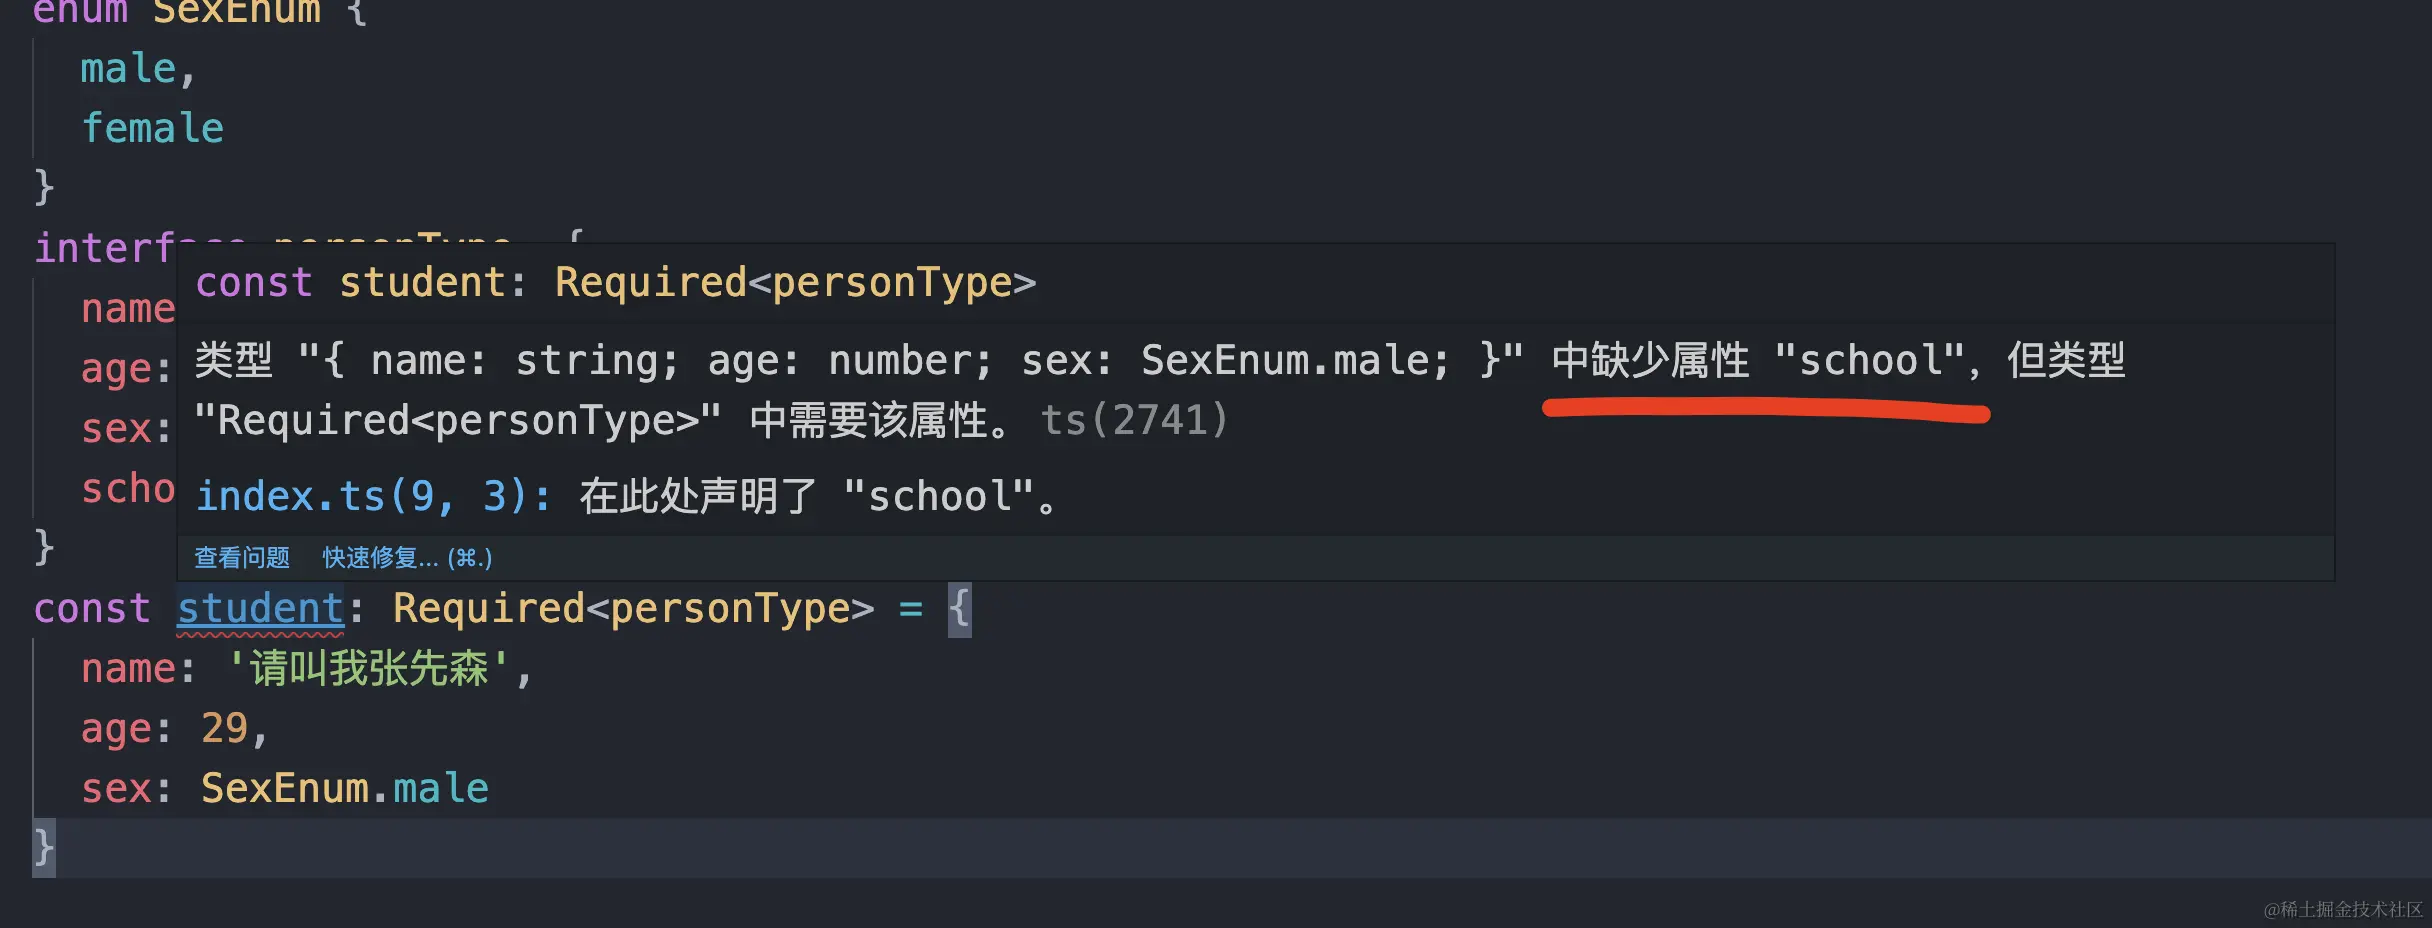
Task: Click the age key in the student object
Action: [116, 729]
